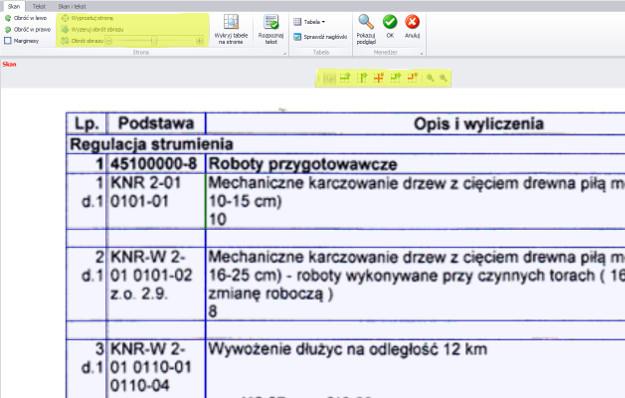Click the 'Podstawa' table header cell
This screenshot has width=625, height=398.
[x=156, y=124]
